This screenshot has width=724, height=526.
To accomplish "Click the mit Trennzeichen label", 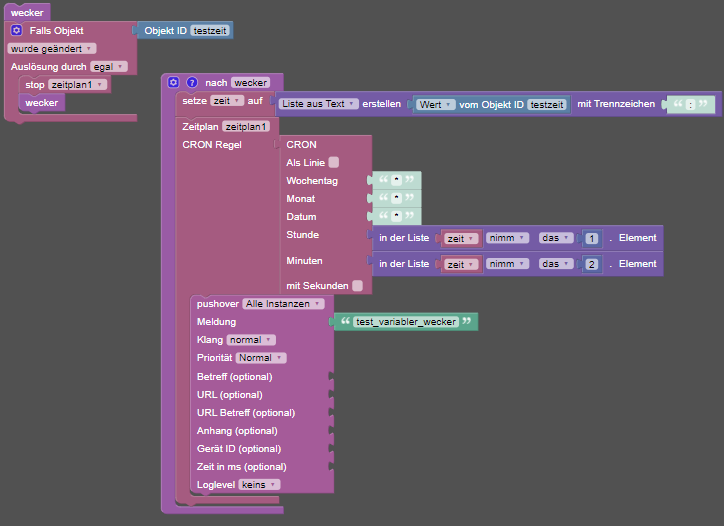I will 616,104.
